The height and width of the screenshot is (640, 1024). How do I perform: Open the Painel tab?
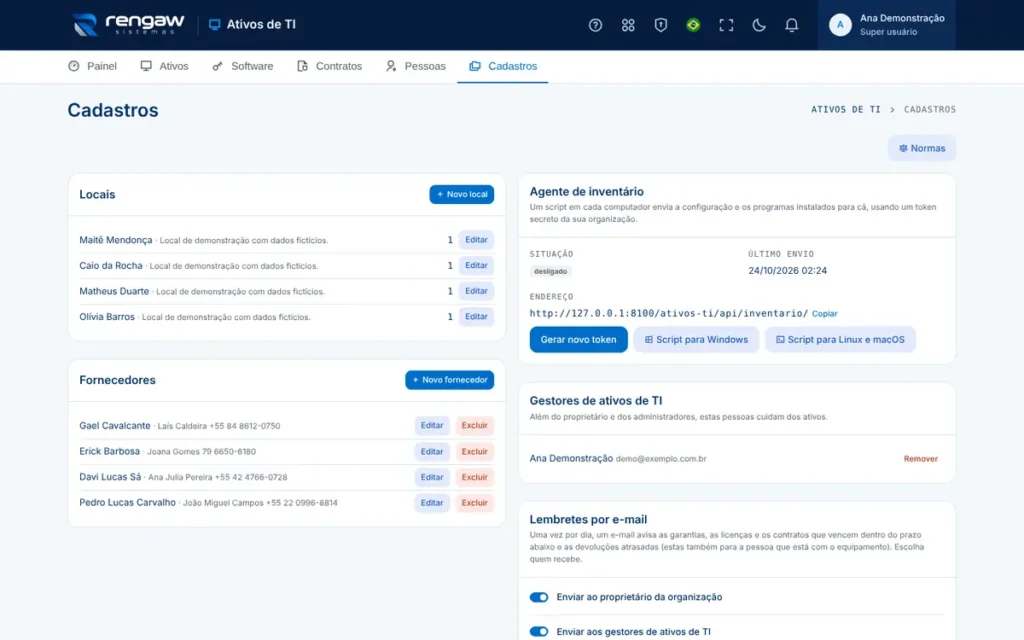(93, 66)
